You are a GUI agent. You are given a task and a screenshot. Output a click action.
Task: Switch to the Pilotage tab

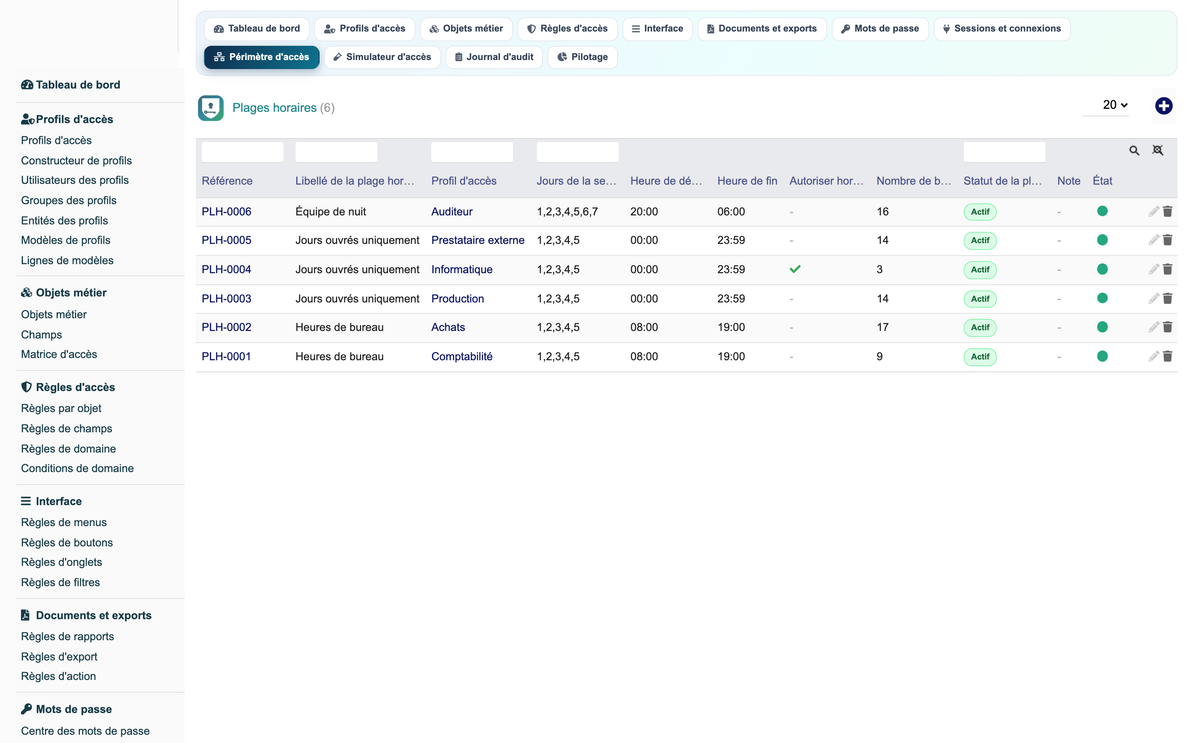pos(583,57)
